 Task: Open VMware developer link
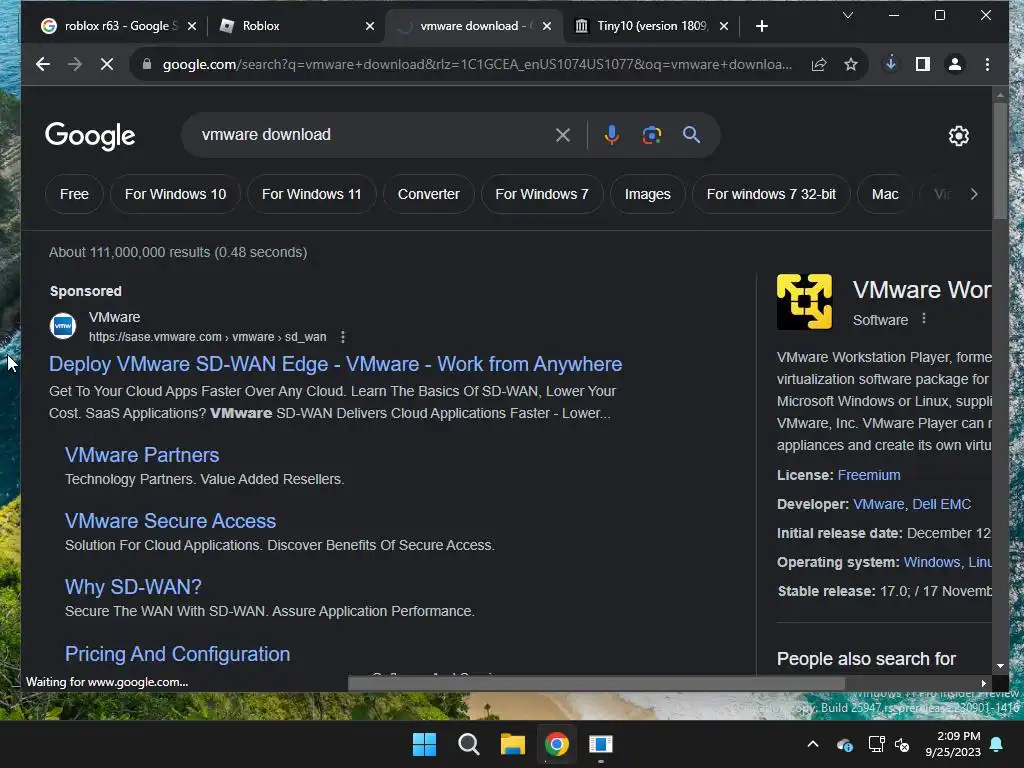pyautogui.click(x=878, y=504)
